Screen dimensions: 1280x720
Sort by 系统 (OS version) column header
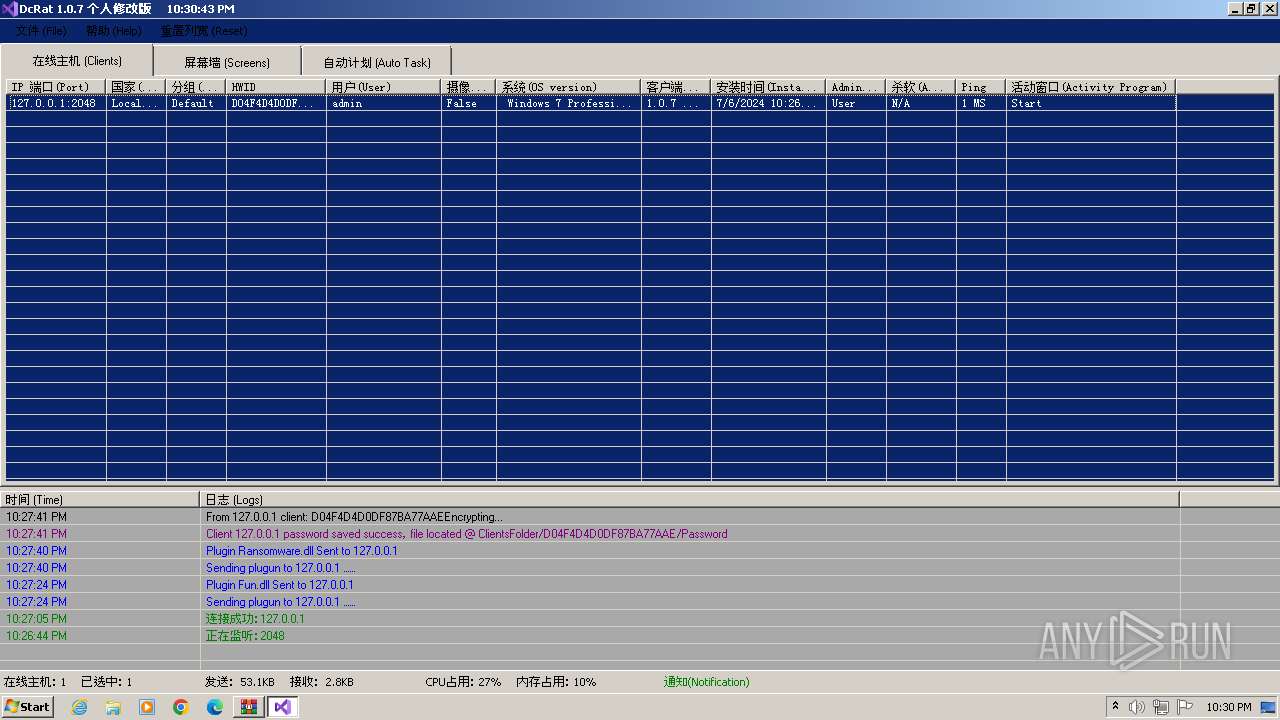pos(568,87)
